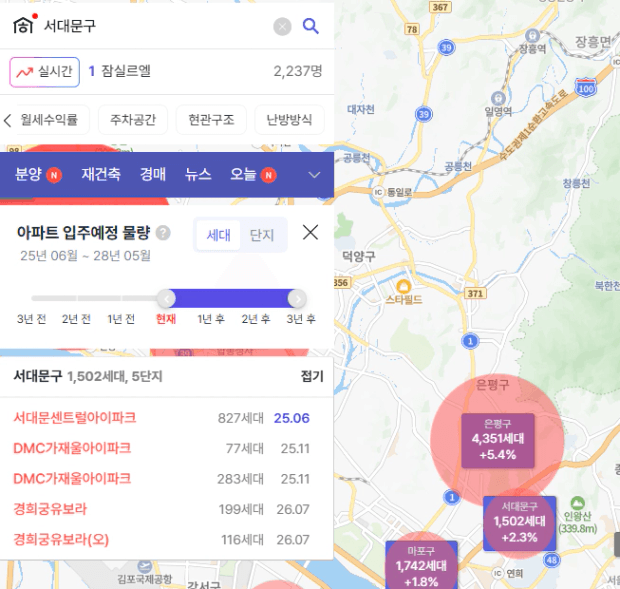Click the route 100 expressway shield

click(x=586, y=87)
